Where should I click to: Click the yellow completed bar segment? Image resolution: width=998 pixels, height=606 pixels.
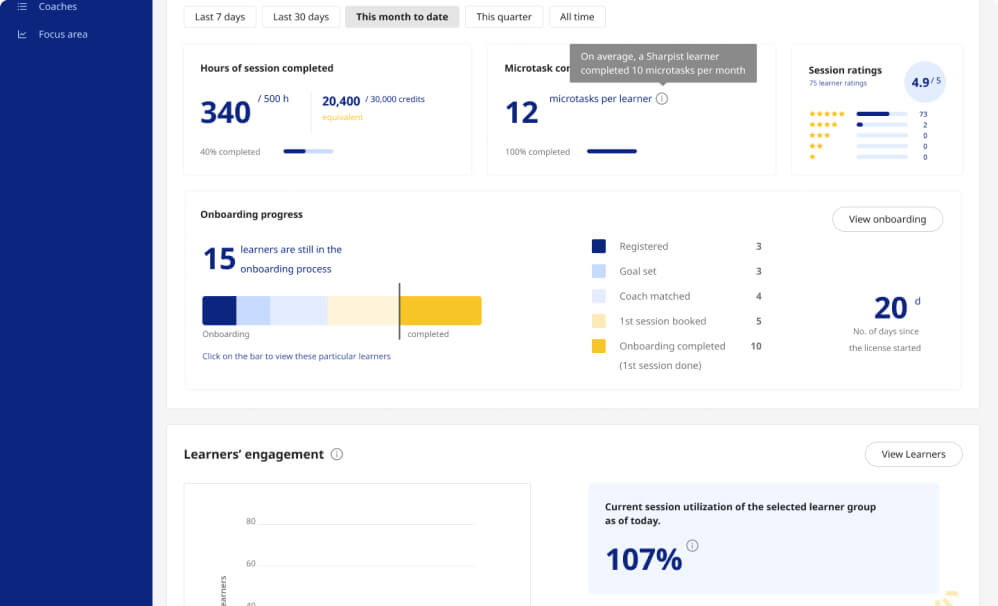click(441, 310)
